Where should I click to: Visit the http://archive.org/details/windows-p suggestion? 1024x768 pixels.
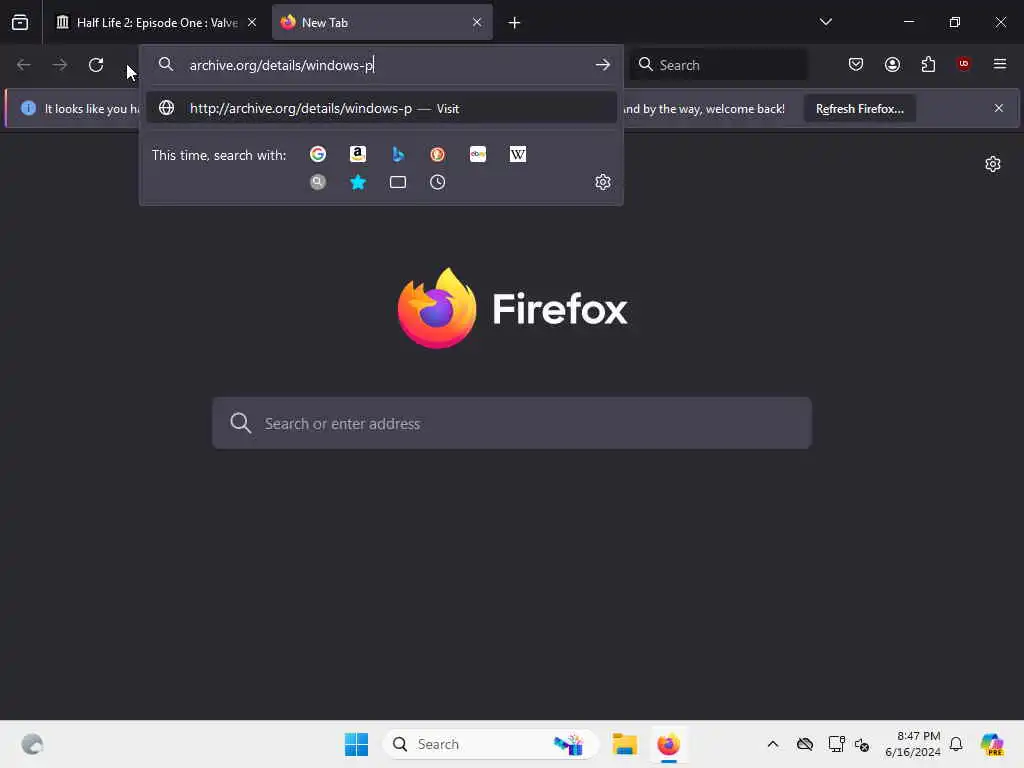381,108
